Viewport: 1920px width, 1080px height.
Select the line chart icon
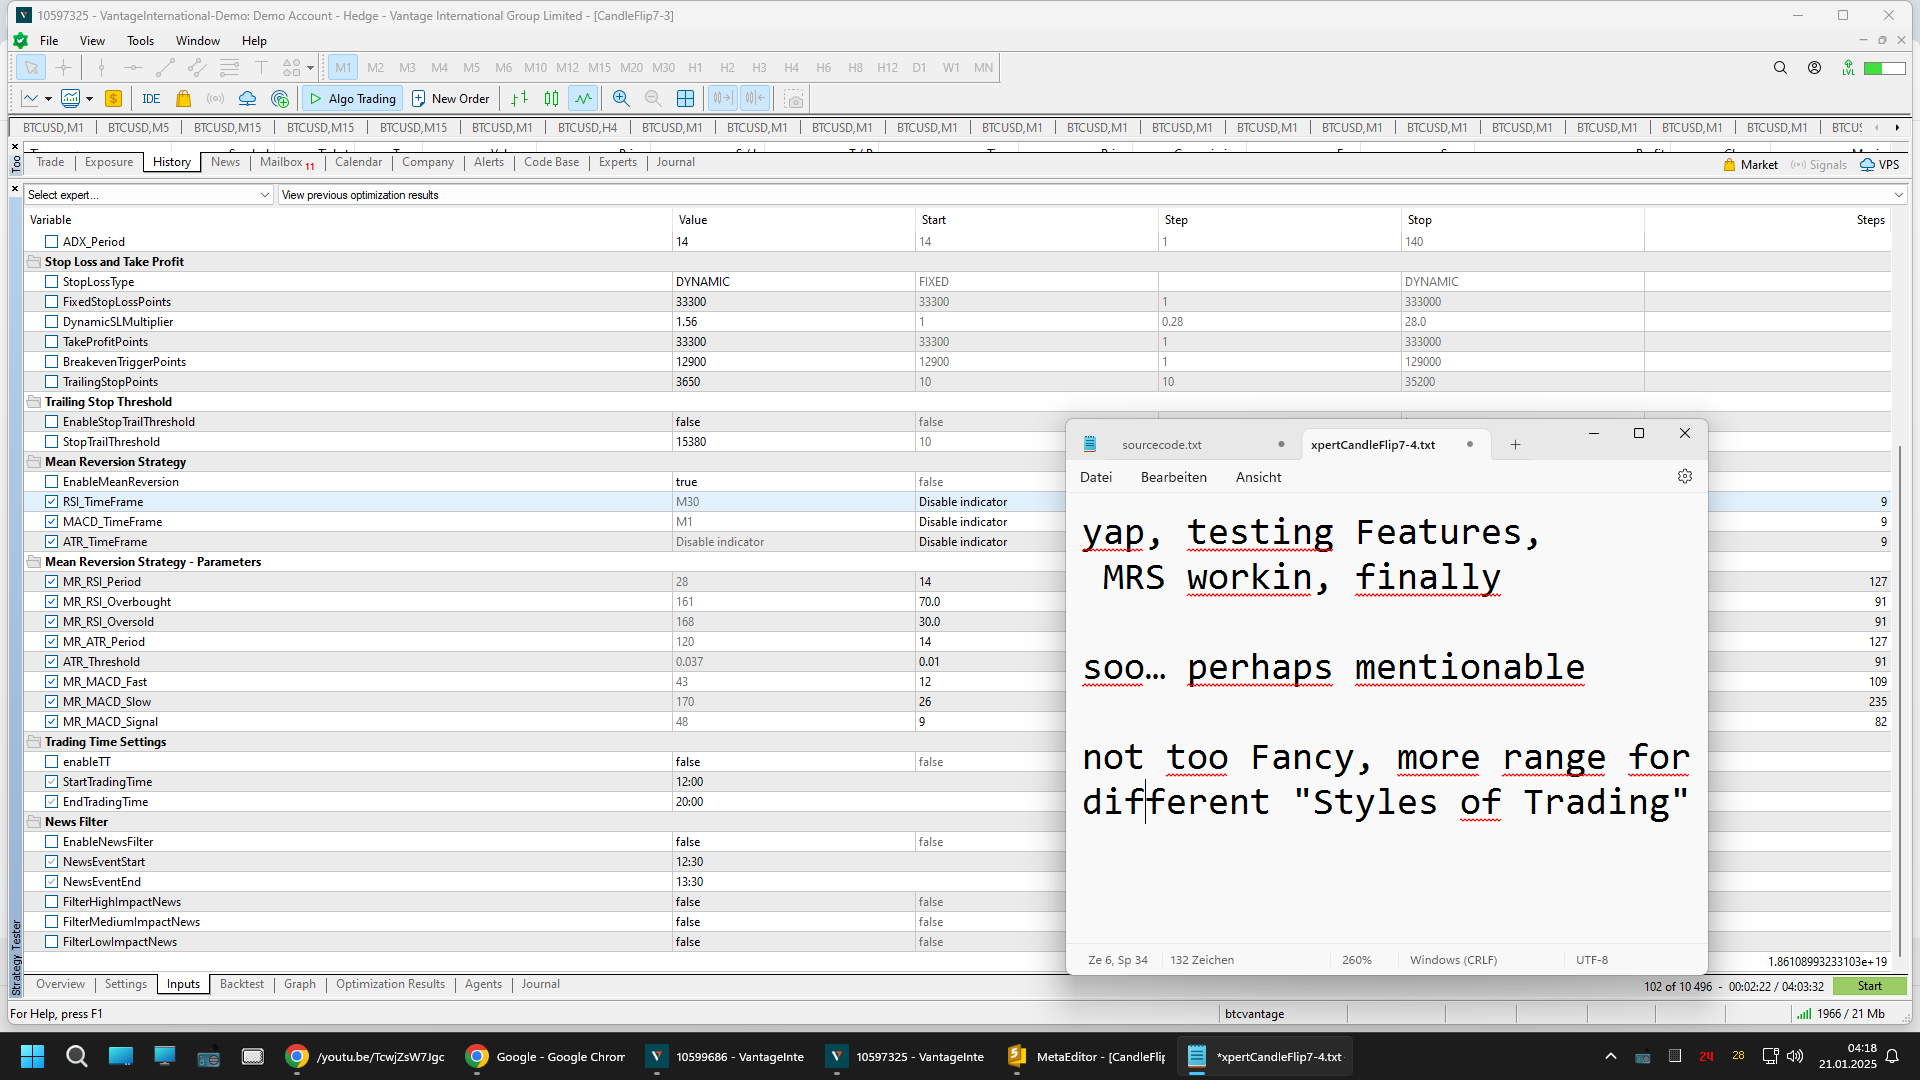click(583, 98)
